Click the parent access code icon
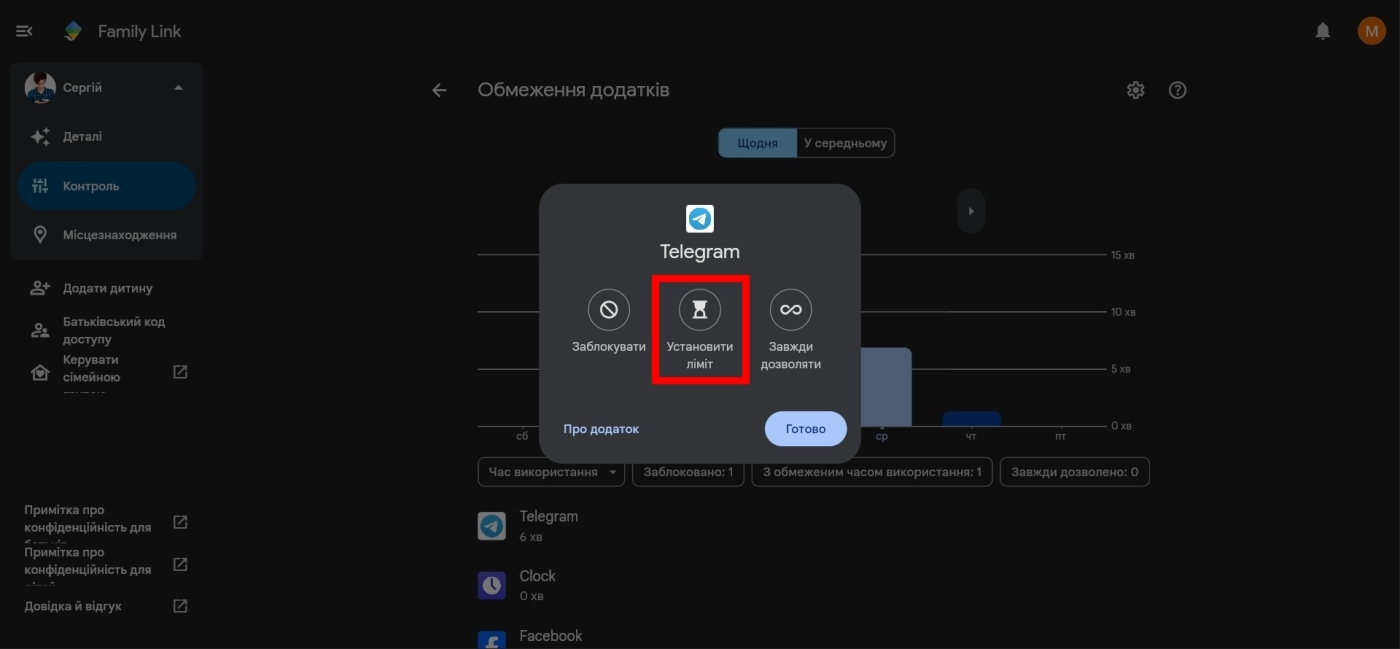Viewport: 1400px width, 649px height. (x=40, y=331)
